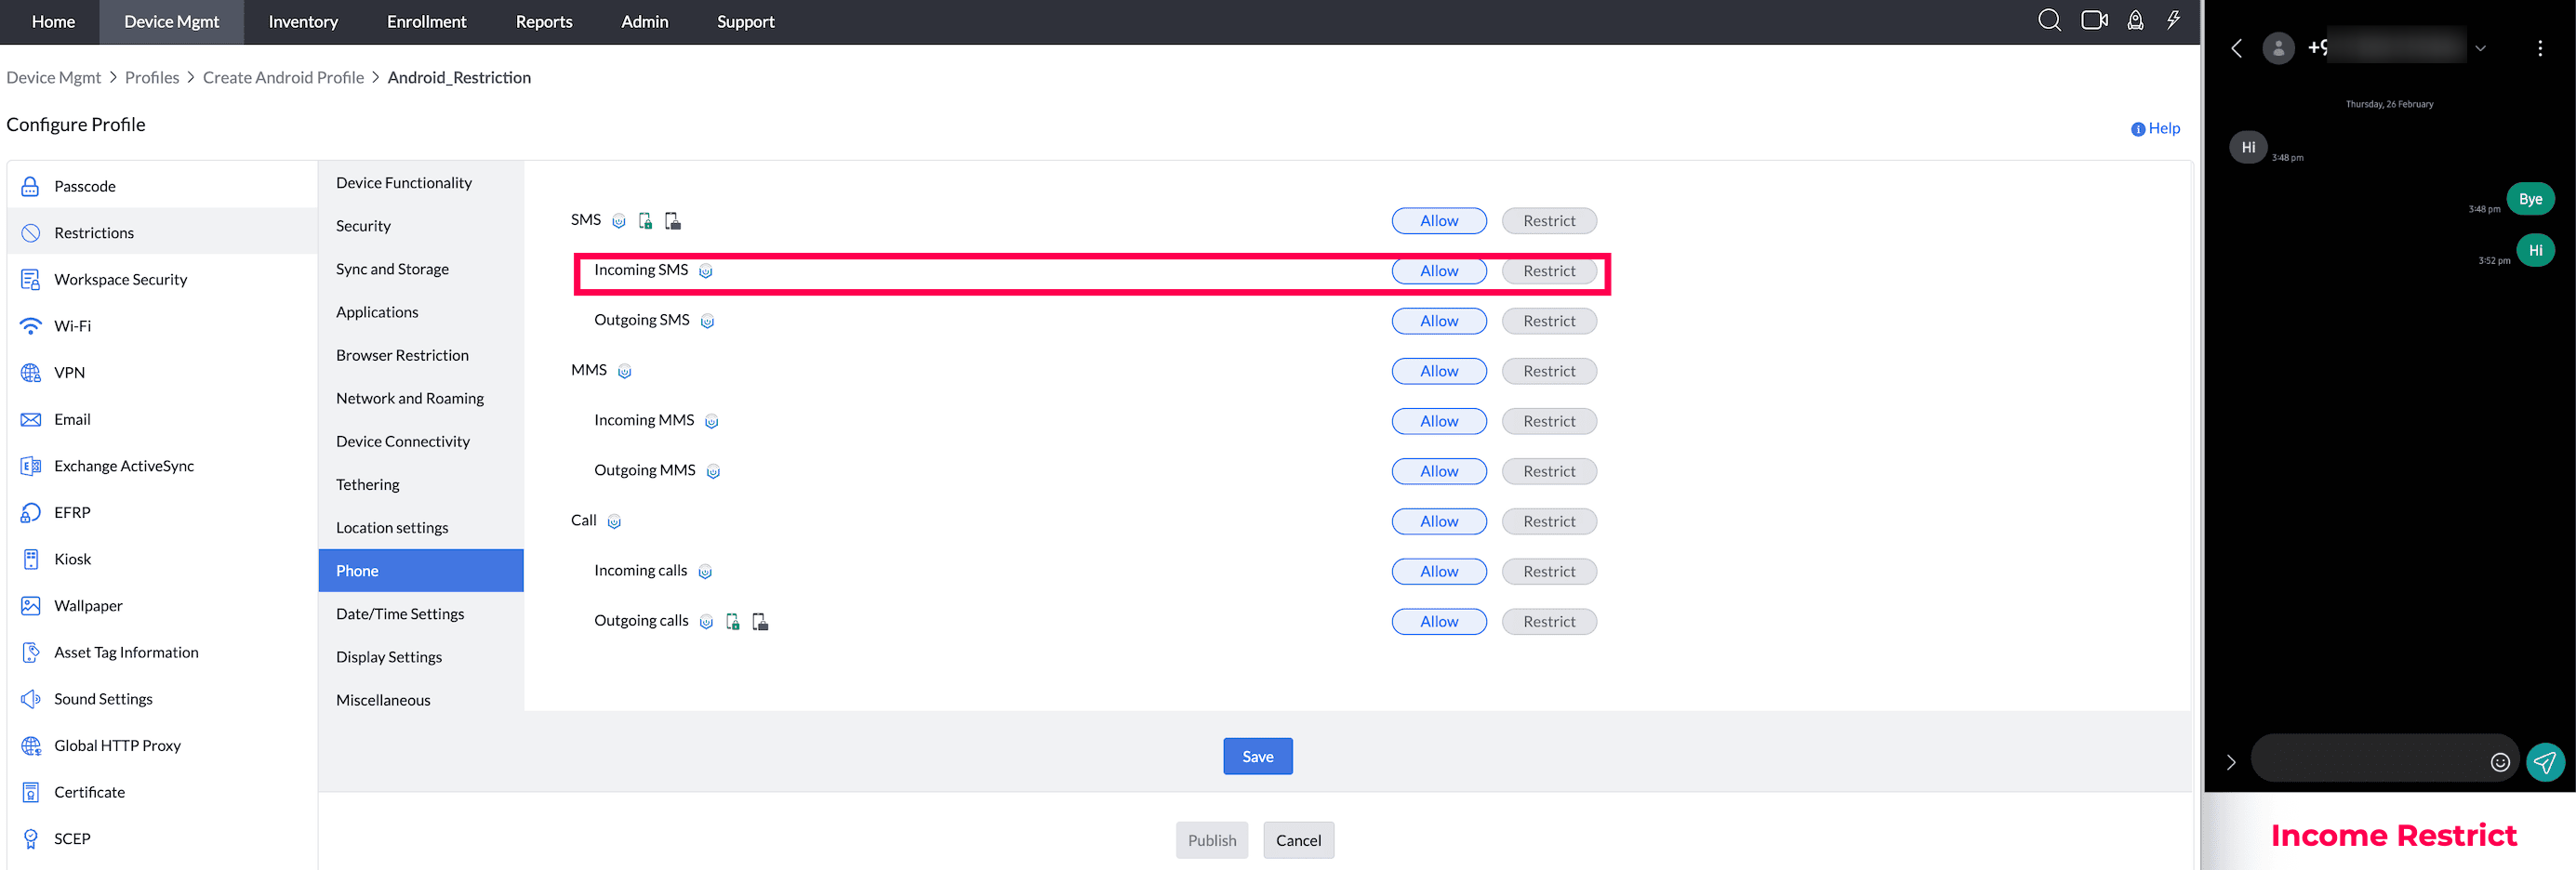This screenshot has width=2576, height=870.
Task: Click the chat message input field
Action: click(2384, 759)
